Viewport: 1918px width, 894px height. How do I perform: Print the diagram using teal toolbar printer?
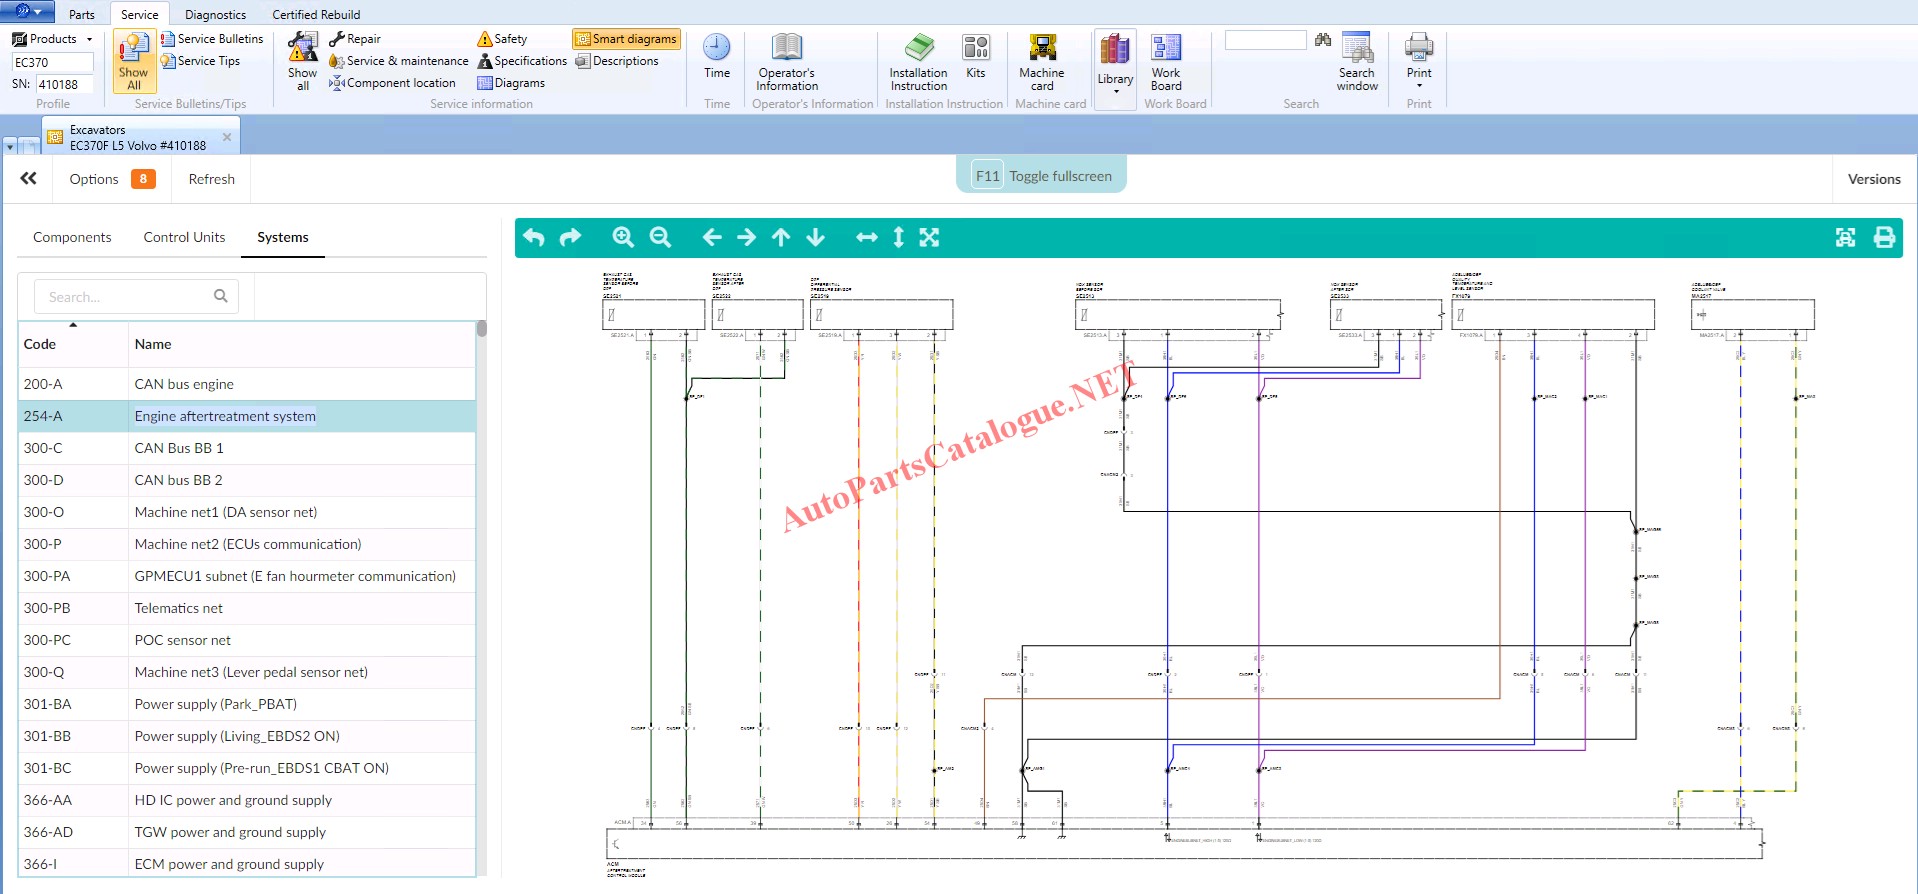tap(1884, 237)
